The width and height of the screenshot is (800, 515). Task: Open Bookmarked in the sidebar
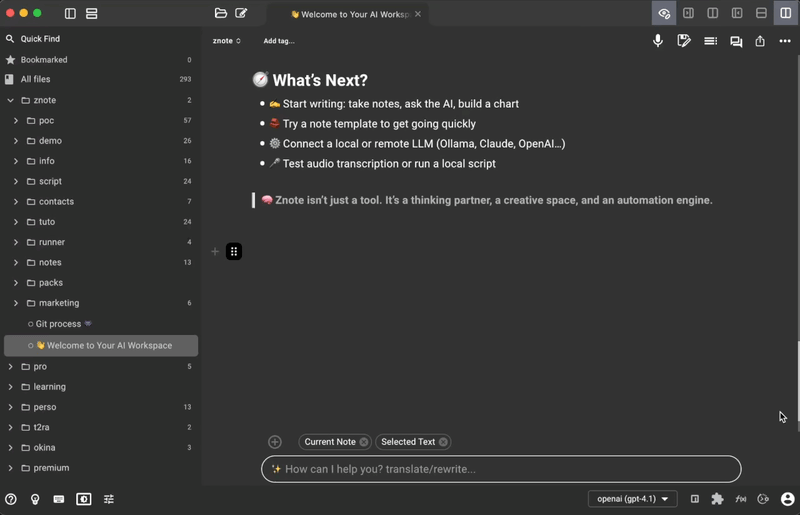(x=101, y=60)
